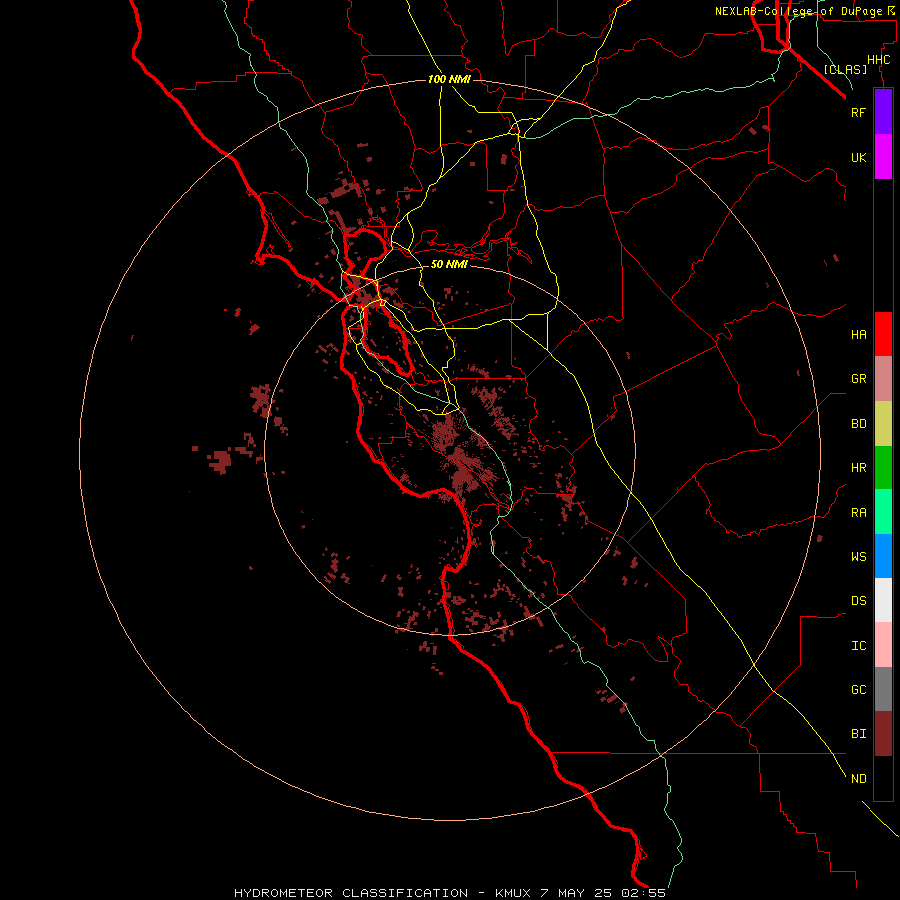Click the BD legend label

tap(858, 424)
